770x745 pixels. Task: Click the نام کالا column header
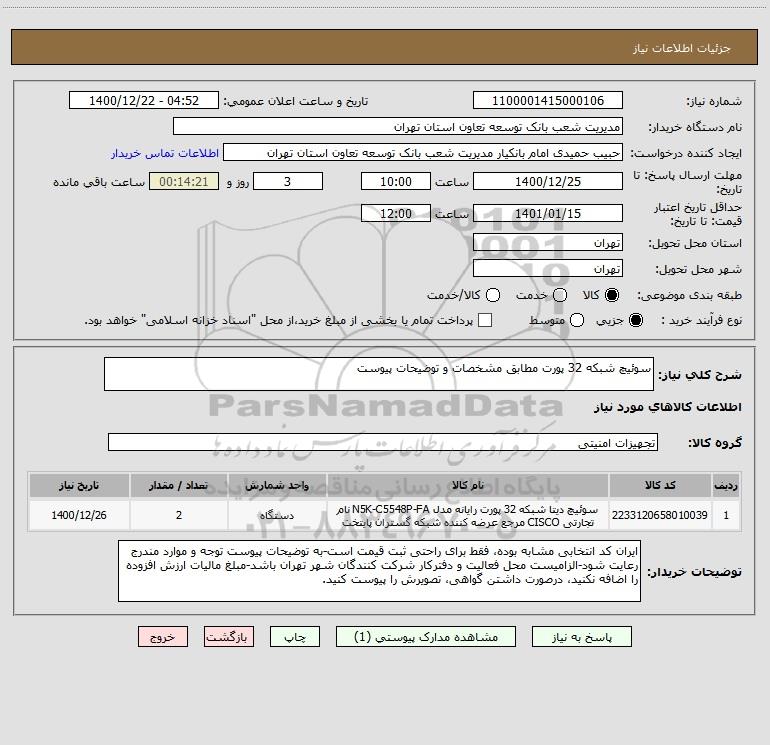coord(468,486)
